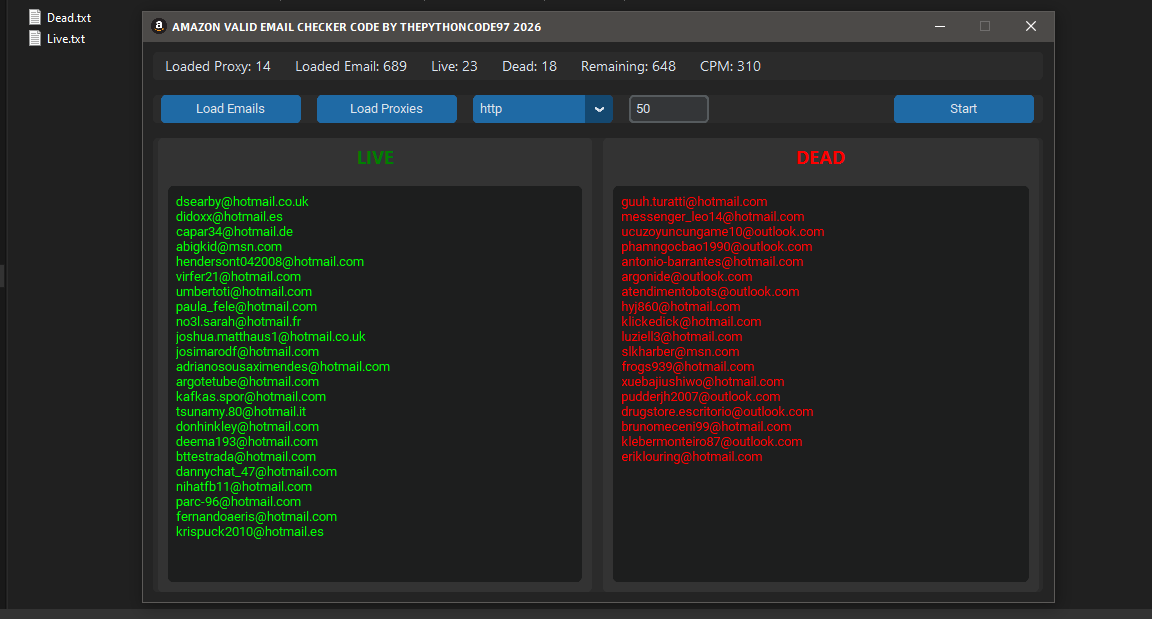
Task: Select abigkid@msn.com live entry
Action: [x=228, y=247]
